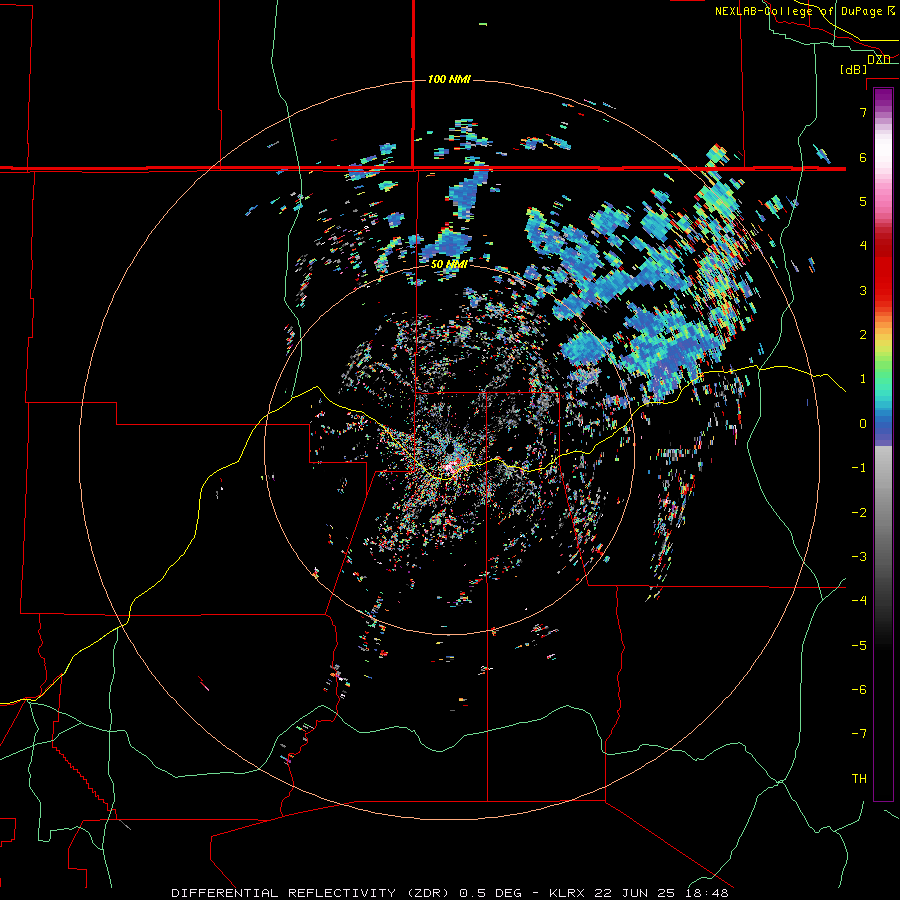Click the '-4' value on the dB scale
This screenshot has height=900, width=900.
[859, 601]
